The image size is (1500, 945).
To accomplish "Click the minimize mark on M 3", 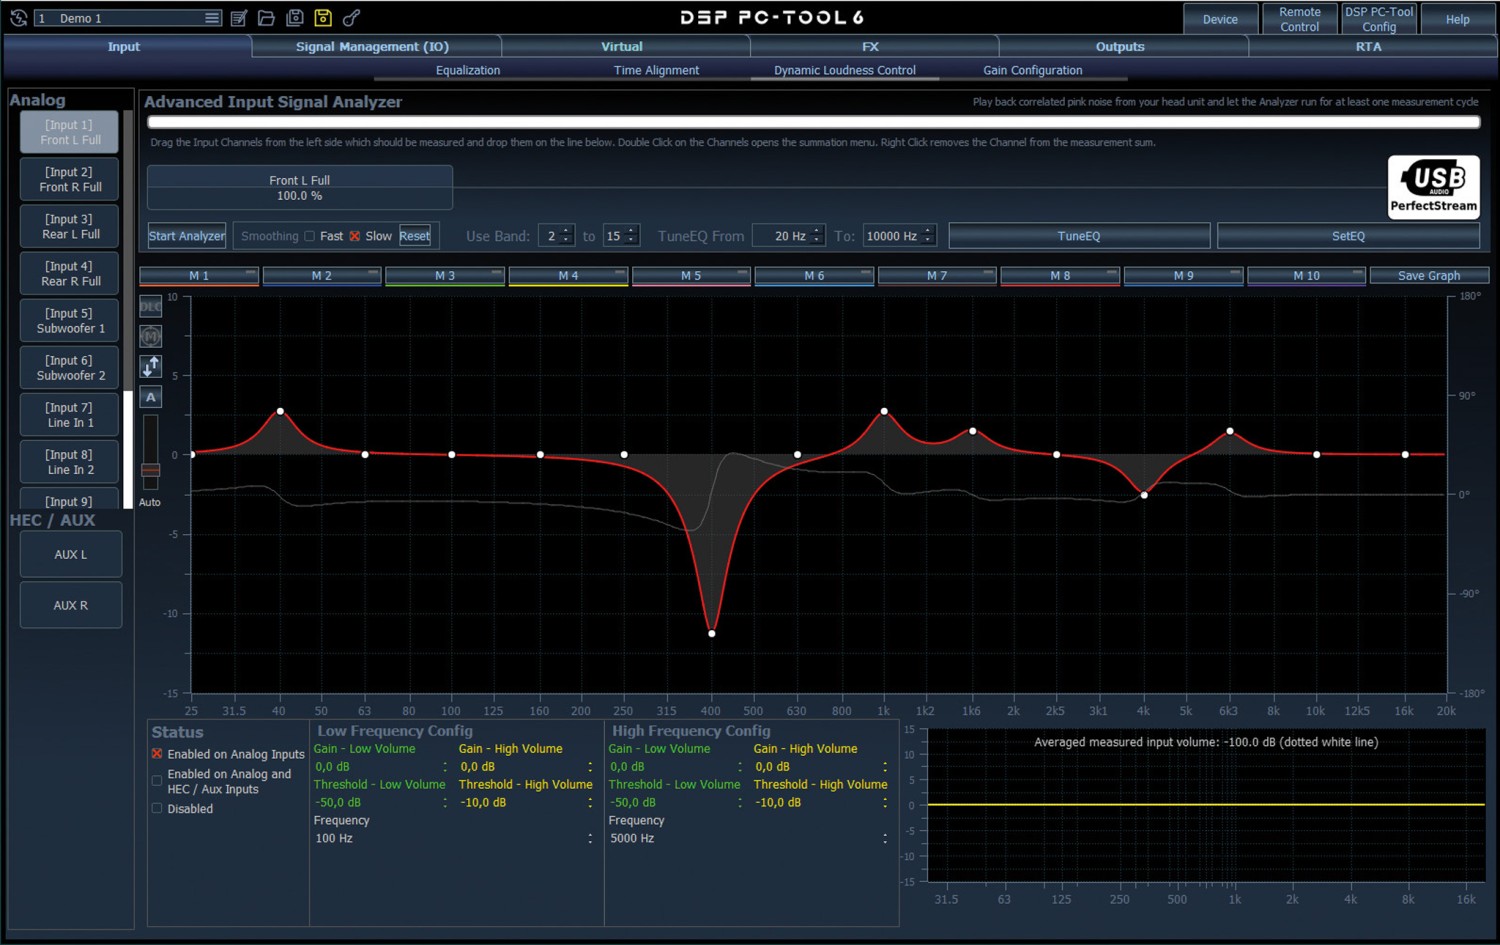I will pos(496,272).
